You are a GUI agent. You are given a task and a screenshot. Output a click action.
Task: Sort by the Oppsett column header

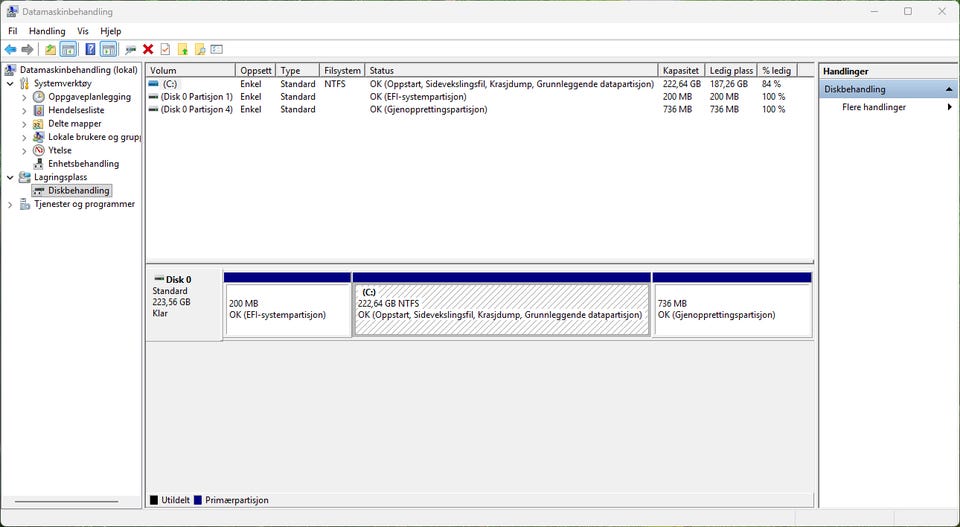coord(255,70)
